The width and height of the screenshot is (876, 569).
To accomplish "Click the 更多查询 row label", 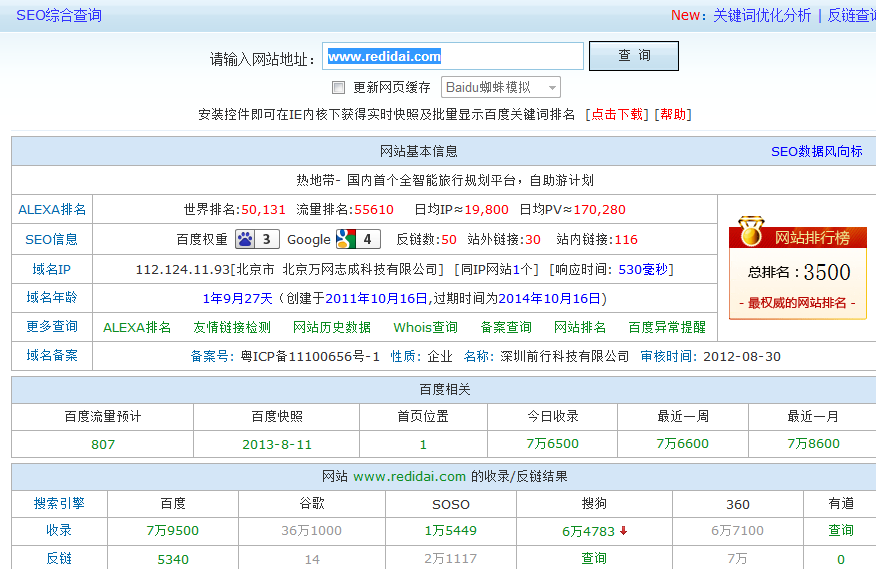I will point(51,326).
